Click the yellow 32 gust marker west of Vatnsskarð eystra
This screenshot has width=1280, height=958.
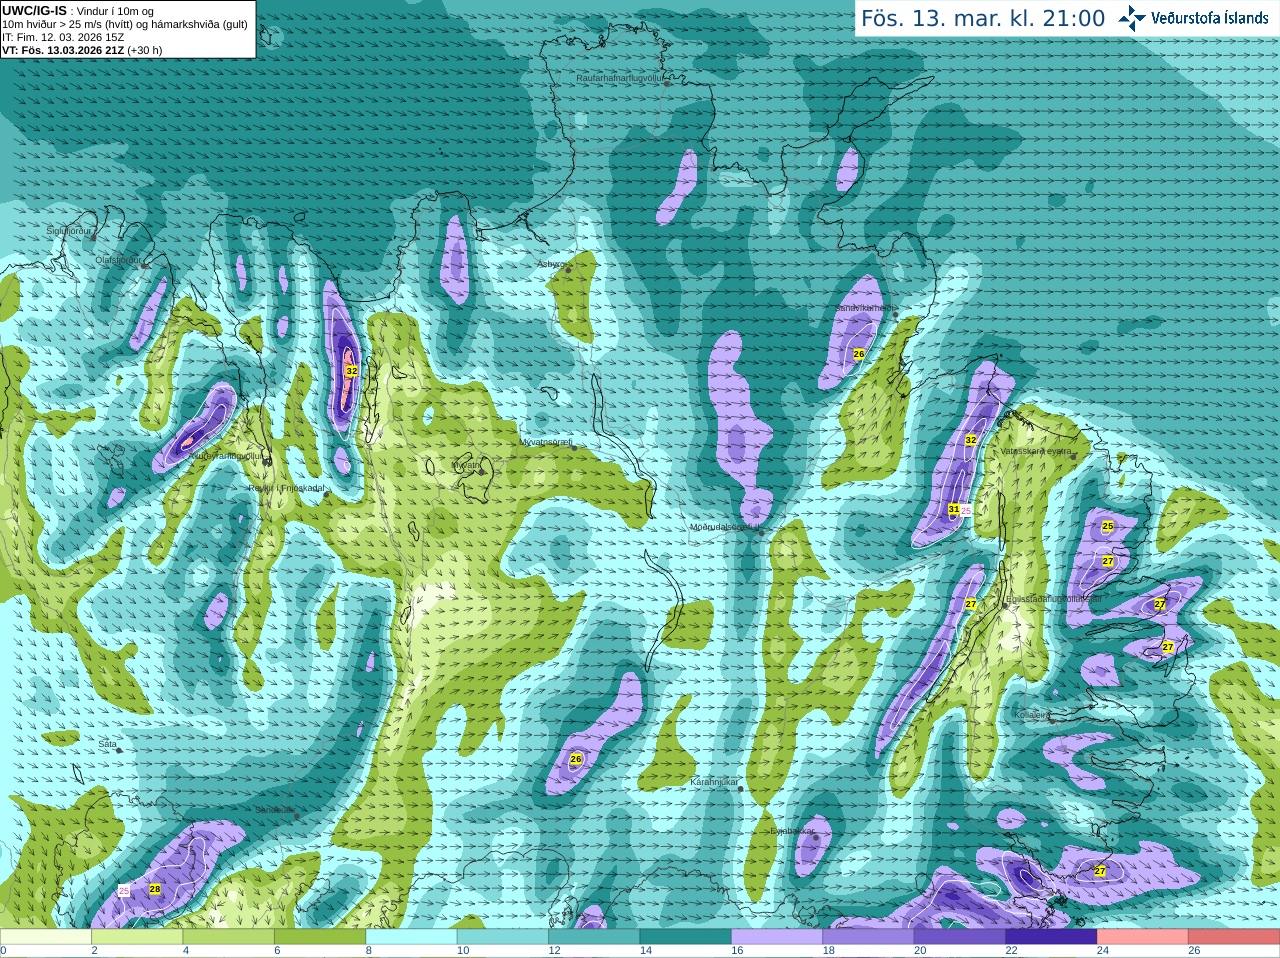tap(971, 440)
